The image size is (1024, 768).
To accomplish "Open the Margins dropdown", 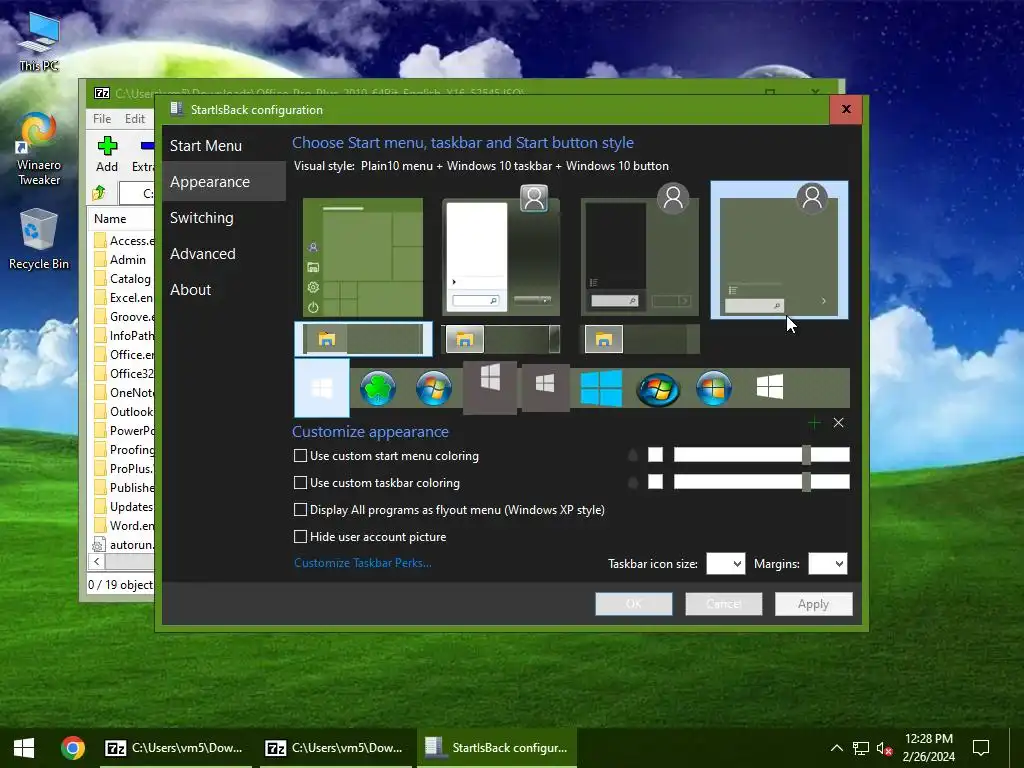I will coord(827,564).
